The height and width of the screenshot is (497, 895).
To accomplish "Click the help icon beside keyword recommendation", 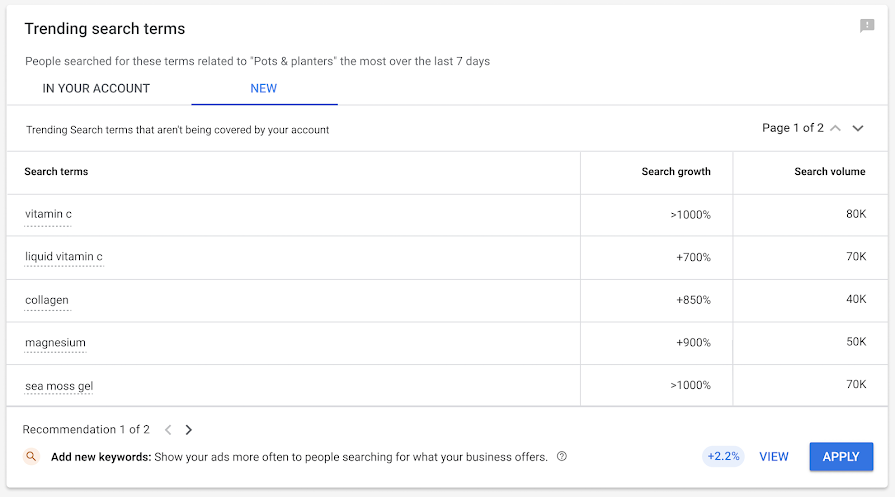I will [562, 457].
